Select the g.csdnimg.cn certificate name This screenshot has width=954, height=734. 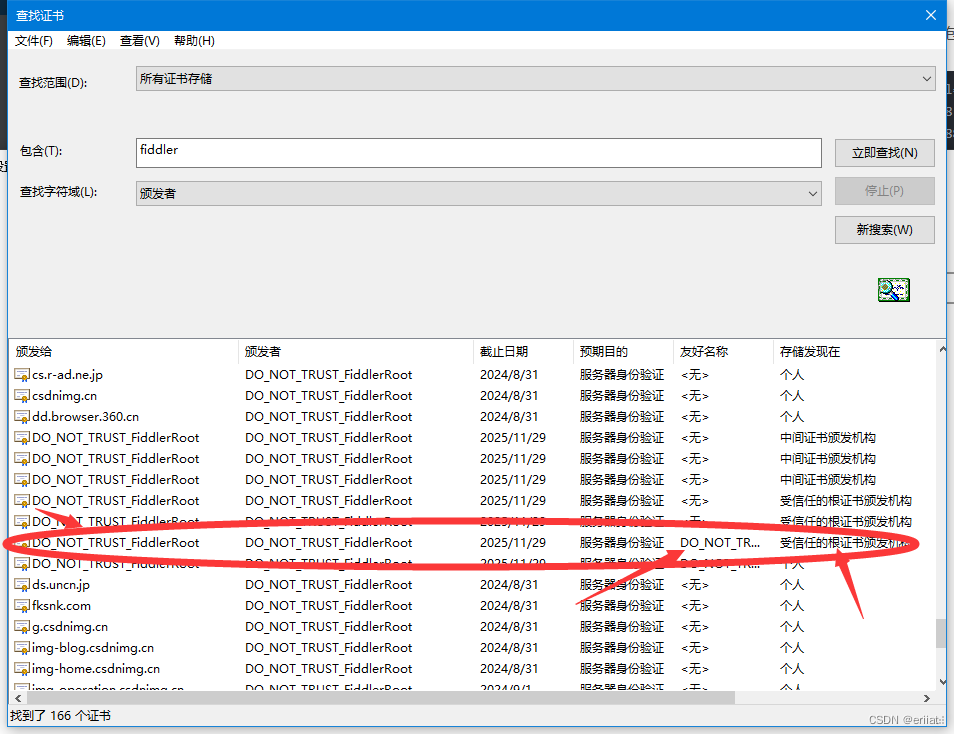point(70,627)
